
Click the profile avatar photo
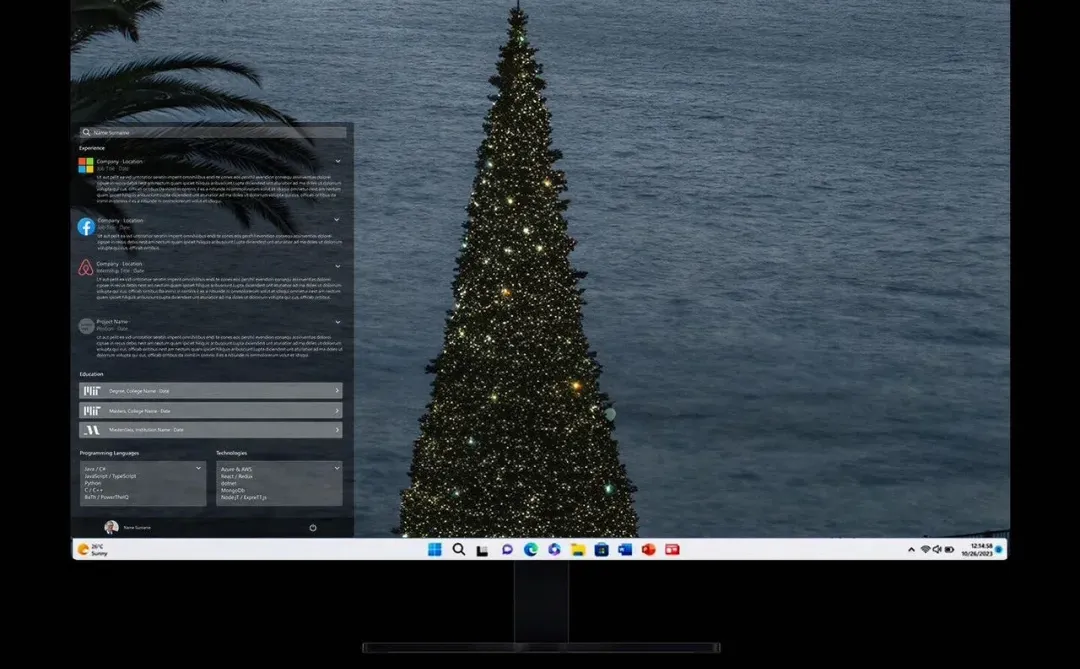[x=111, y=527]
